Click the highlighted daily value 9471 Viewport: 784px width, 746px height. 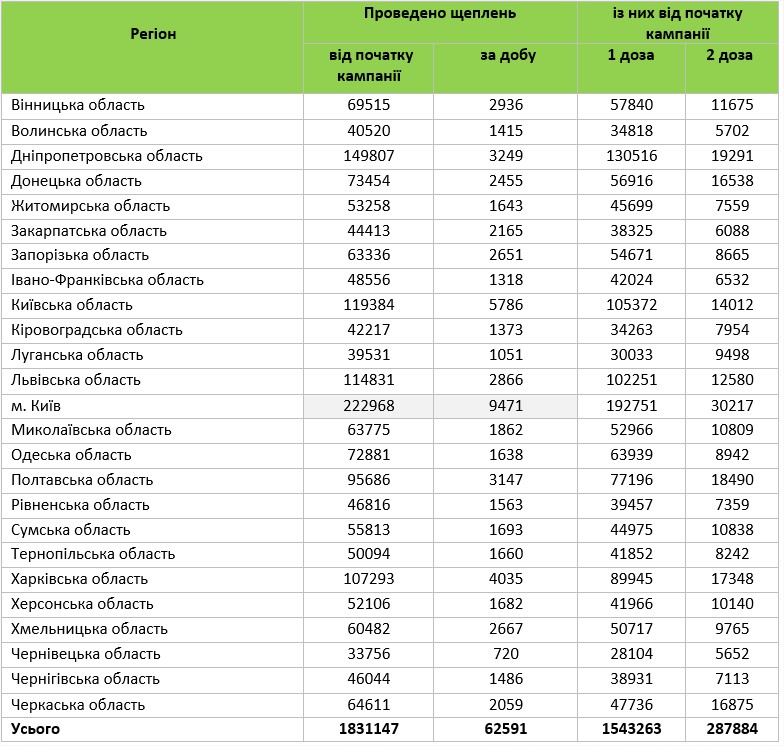click(x=506, y=405)
